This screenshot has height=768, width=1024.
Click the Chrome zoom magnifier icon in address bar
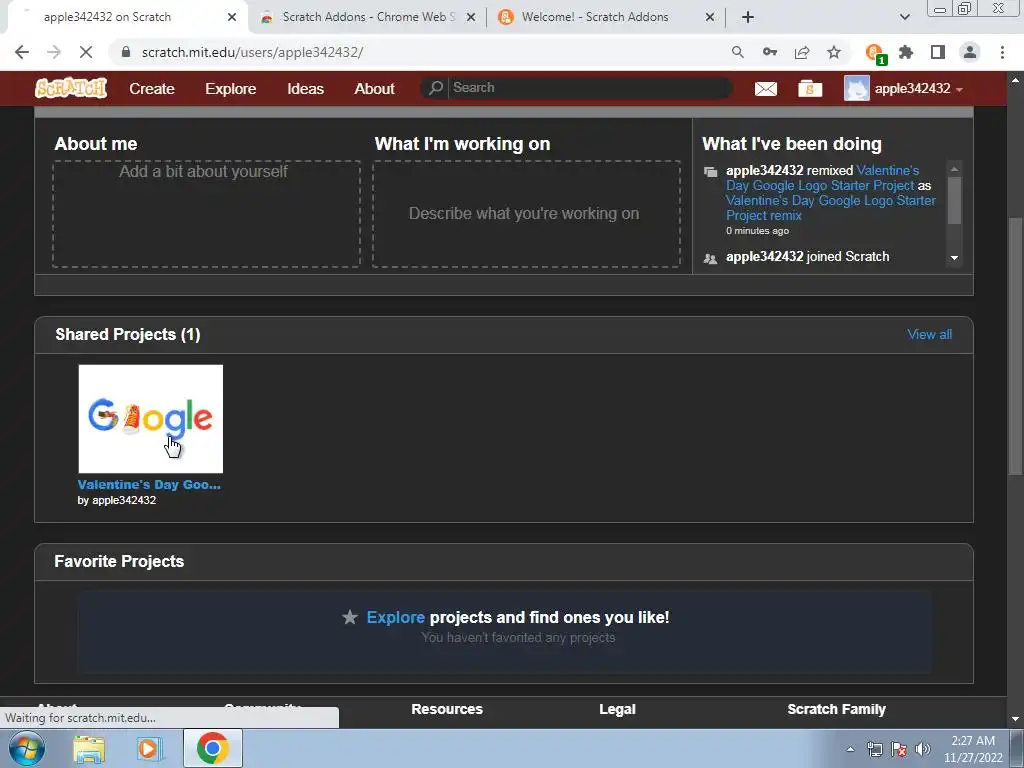tap(737, 52)
